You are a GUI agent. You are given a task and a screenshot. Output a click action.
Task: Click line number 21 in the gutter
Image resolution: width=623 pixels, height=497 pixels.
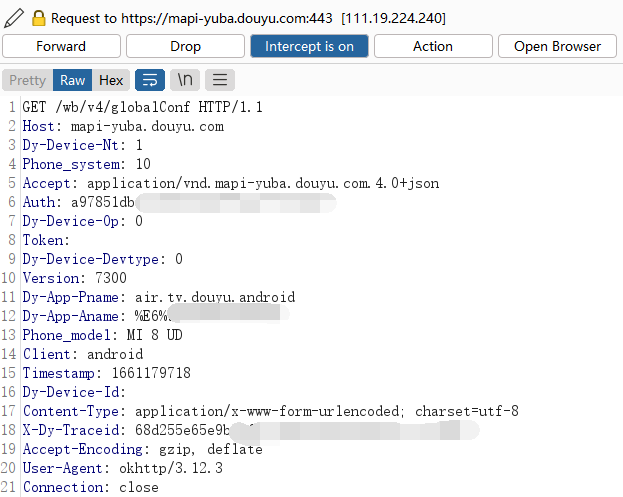pyautogui.click(x=8, y=487)
